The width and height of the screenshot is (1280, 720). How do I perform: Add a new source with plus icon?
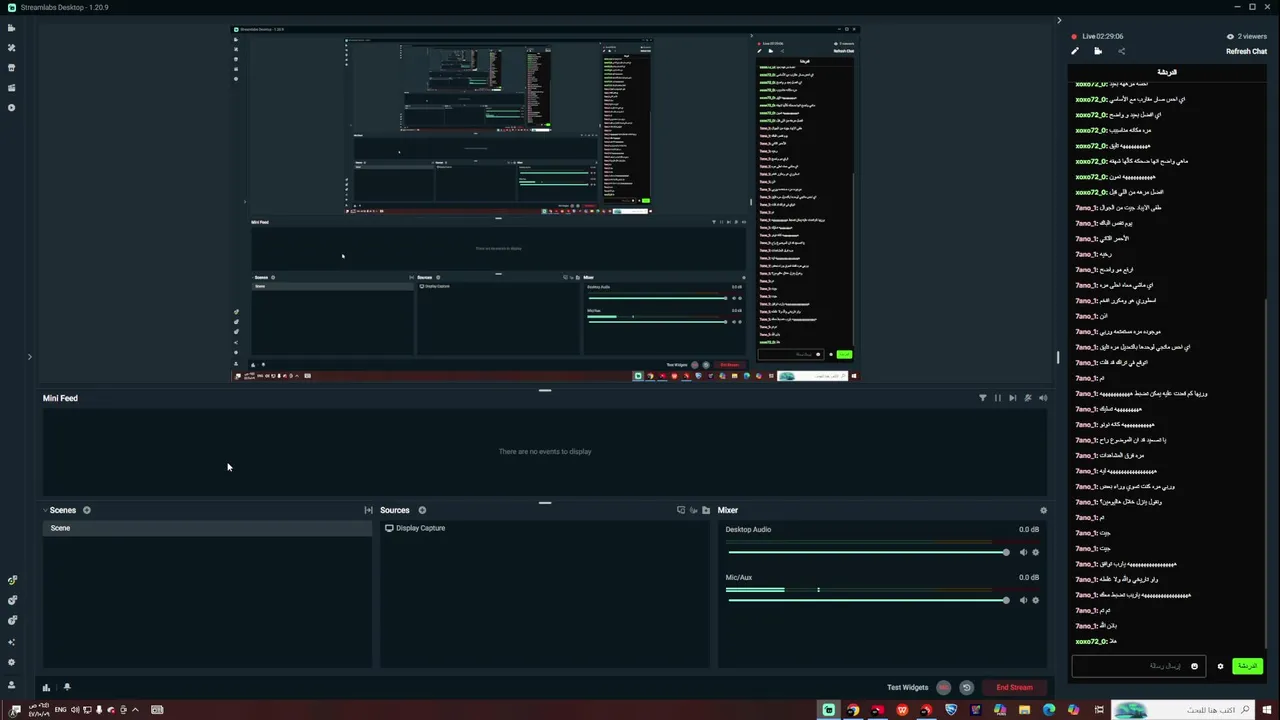tap(422, 510)
